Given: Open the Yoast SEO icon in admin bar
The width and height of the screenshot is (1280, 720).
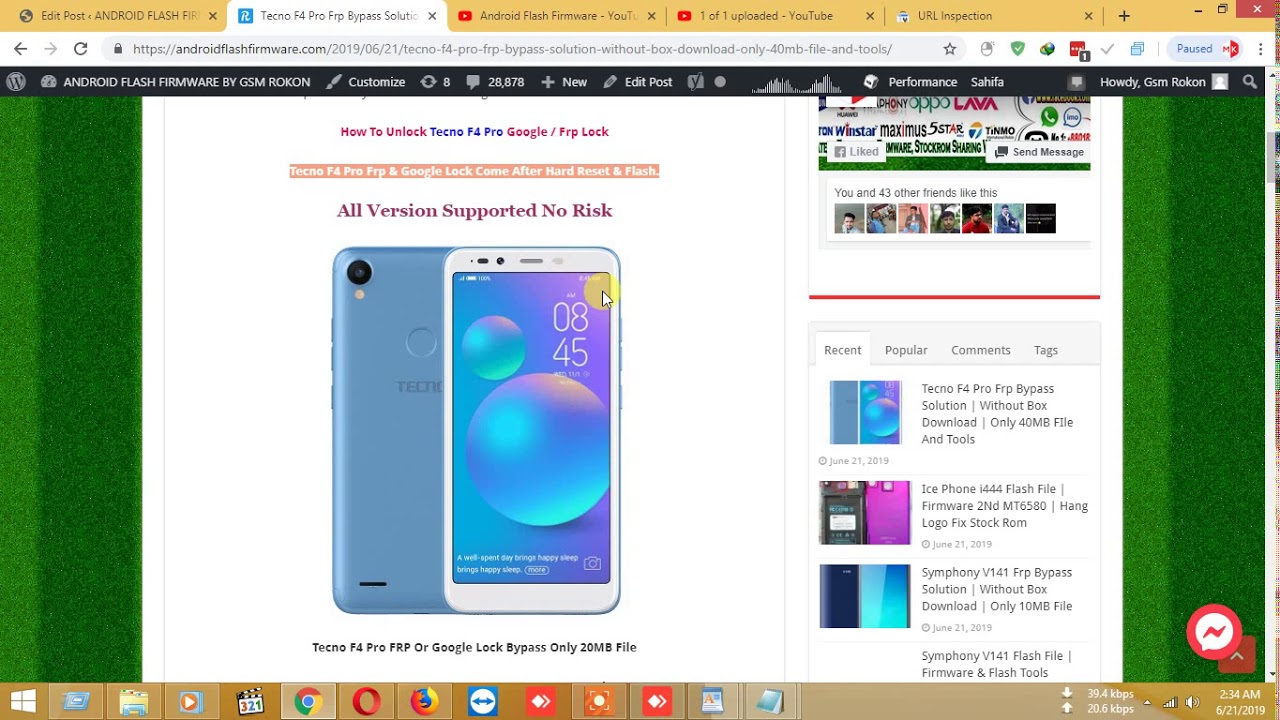Looking at the screenshot, I should coord(696,82).
